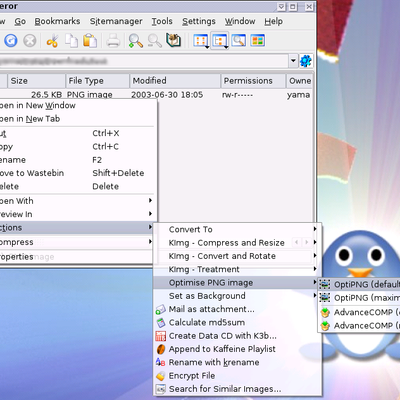Sort by File Type column header
Image resolution: width=400 pixels, height=400 pixels.
tap(97, 81)
